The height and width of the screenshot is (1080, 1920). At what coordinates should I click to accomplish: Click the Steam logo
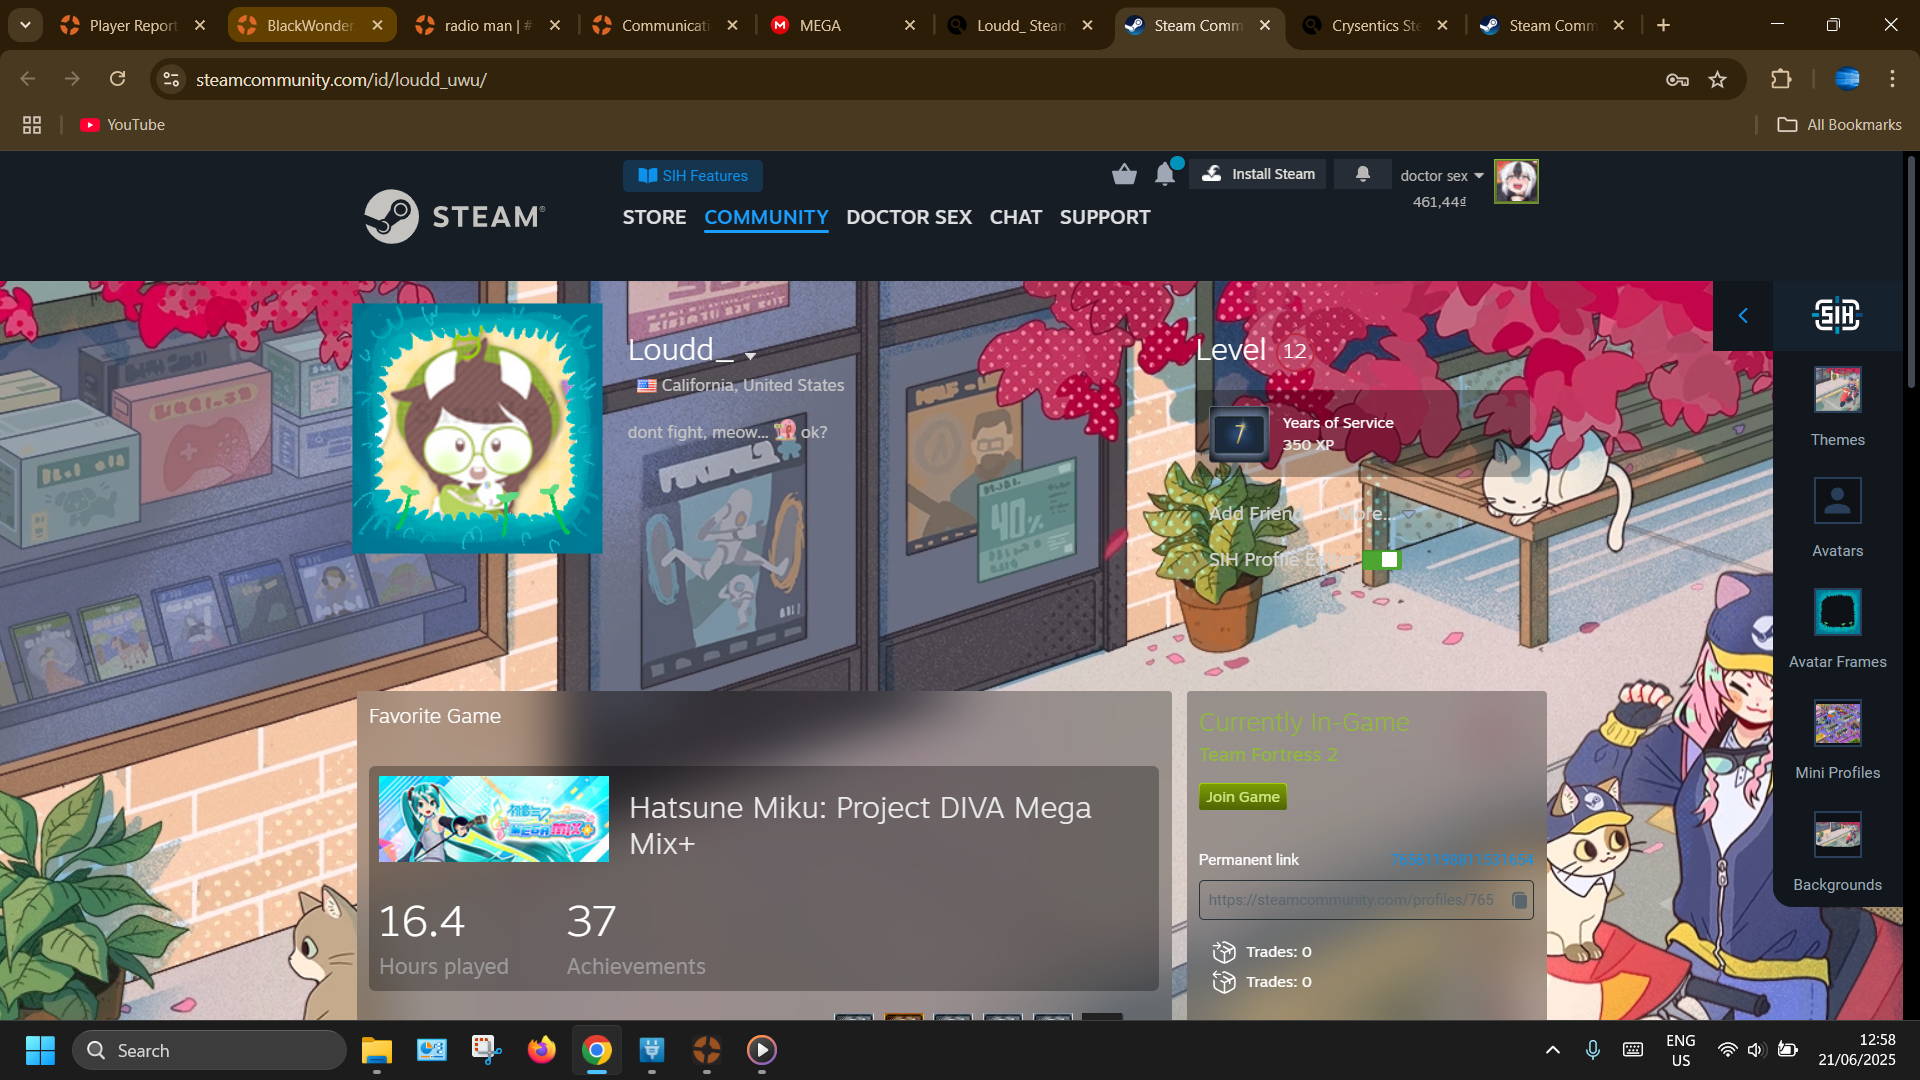click(x=455, y=216)
